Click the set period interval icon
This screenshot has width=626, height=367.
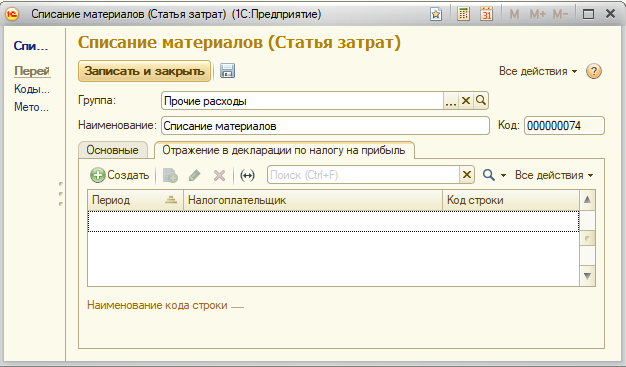click(247, 175)
